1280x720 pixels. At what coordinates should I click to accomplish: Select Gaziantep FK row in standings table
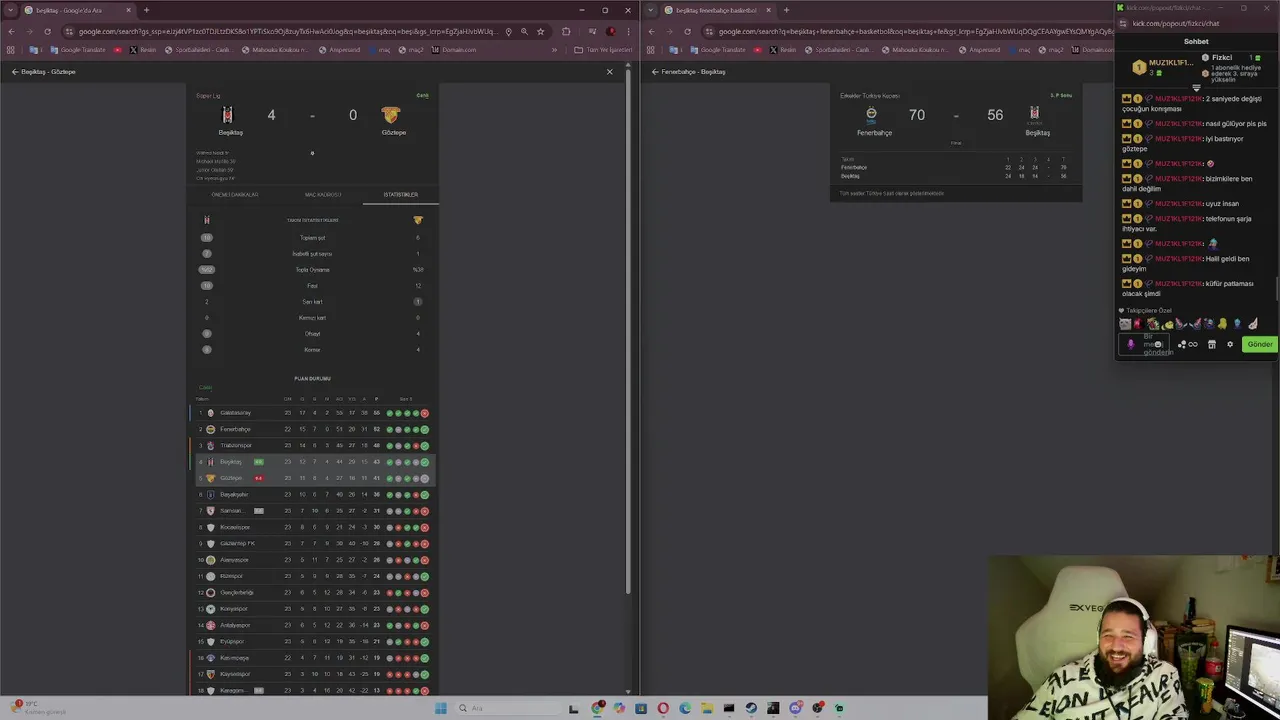[x=312, y=544]
